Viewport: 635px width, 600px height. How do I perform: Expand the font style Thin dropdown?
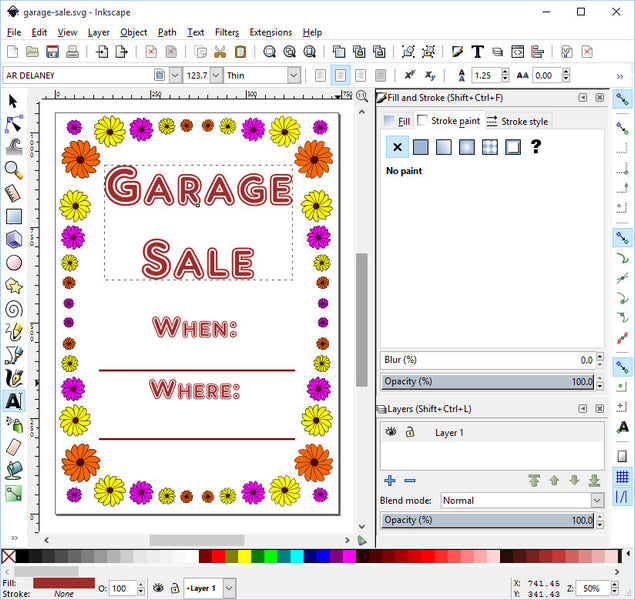[293, 75]
